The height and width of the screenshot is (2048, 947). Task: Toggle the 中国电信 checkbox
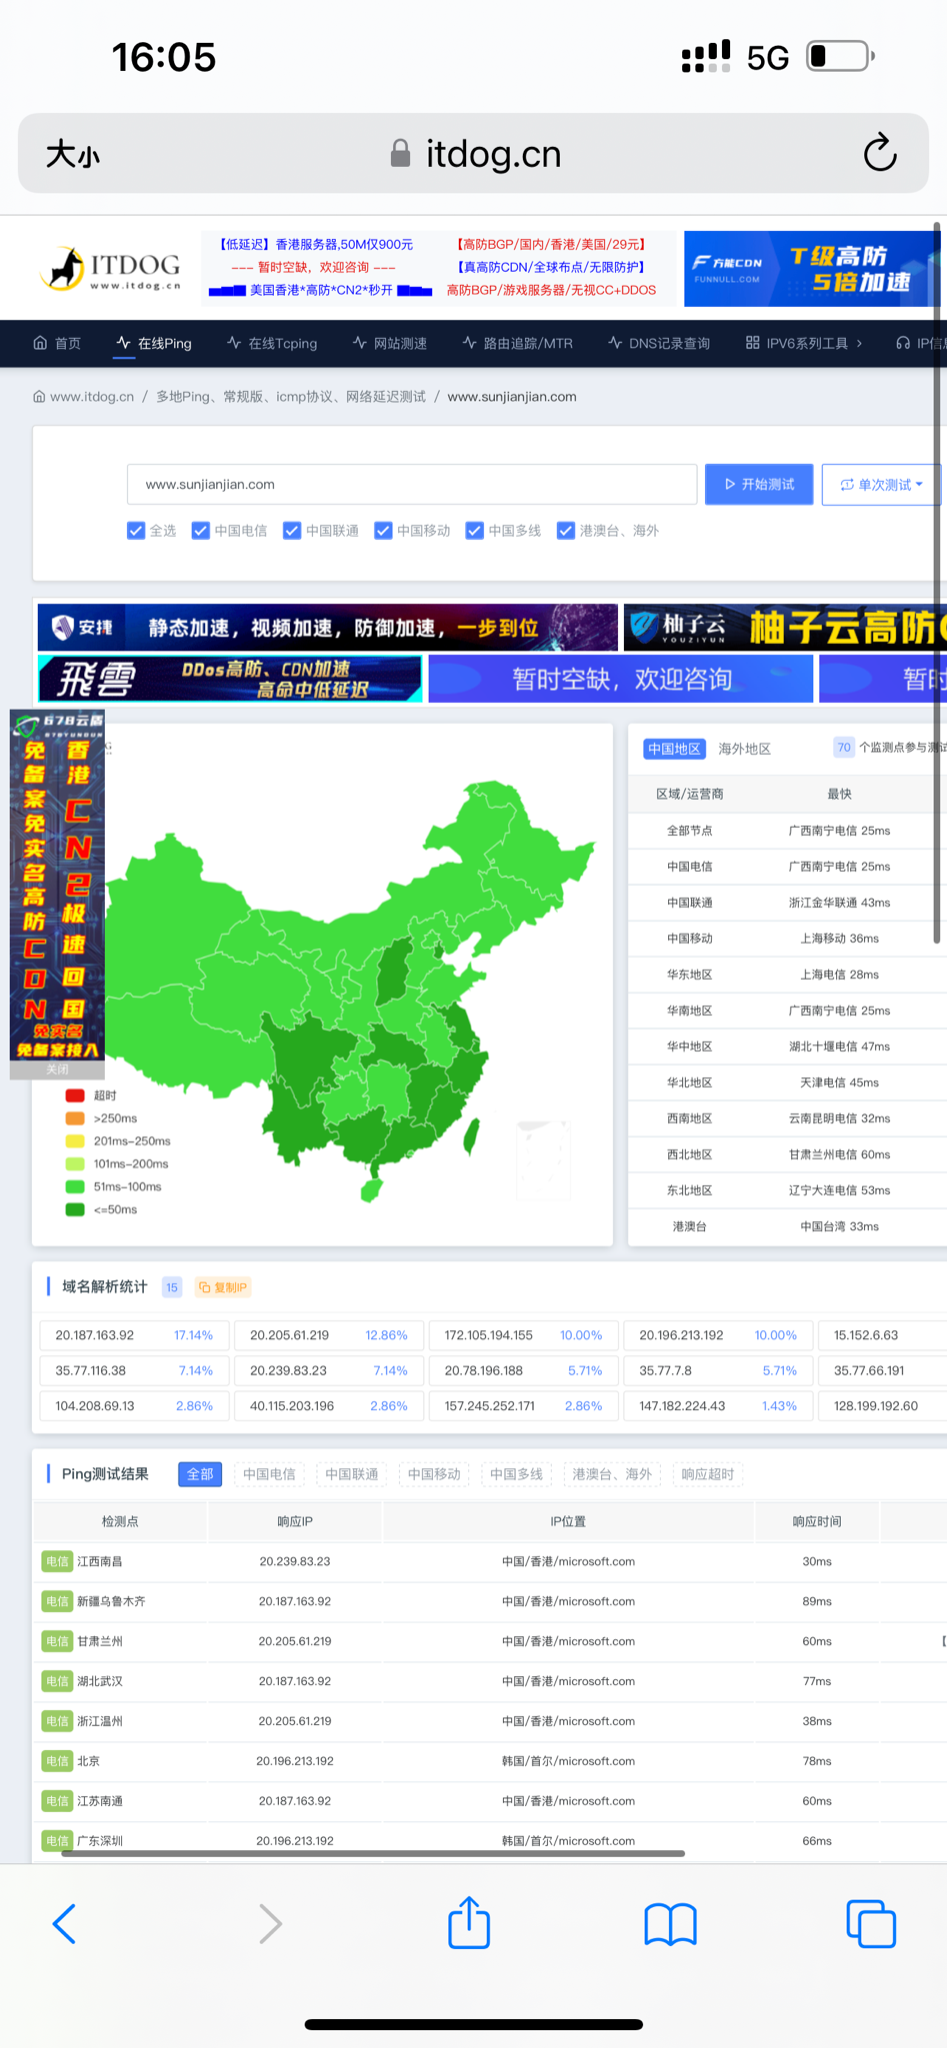pyautogui.click(x=201, y=530)
